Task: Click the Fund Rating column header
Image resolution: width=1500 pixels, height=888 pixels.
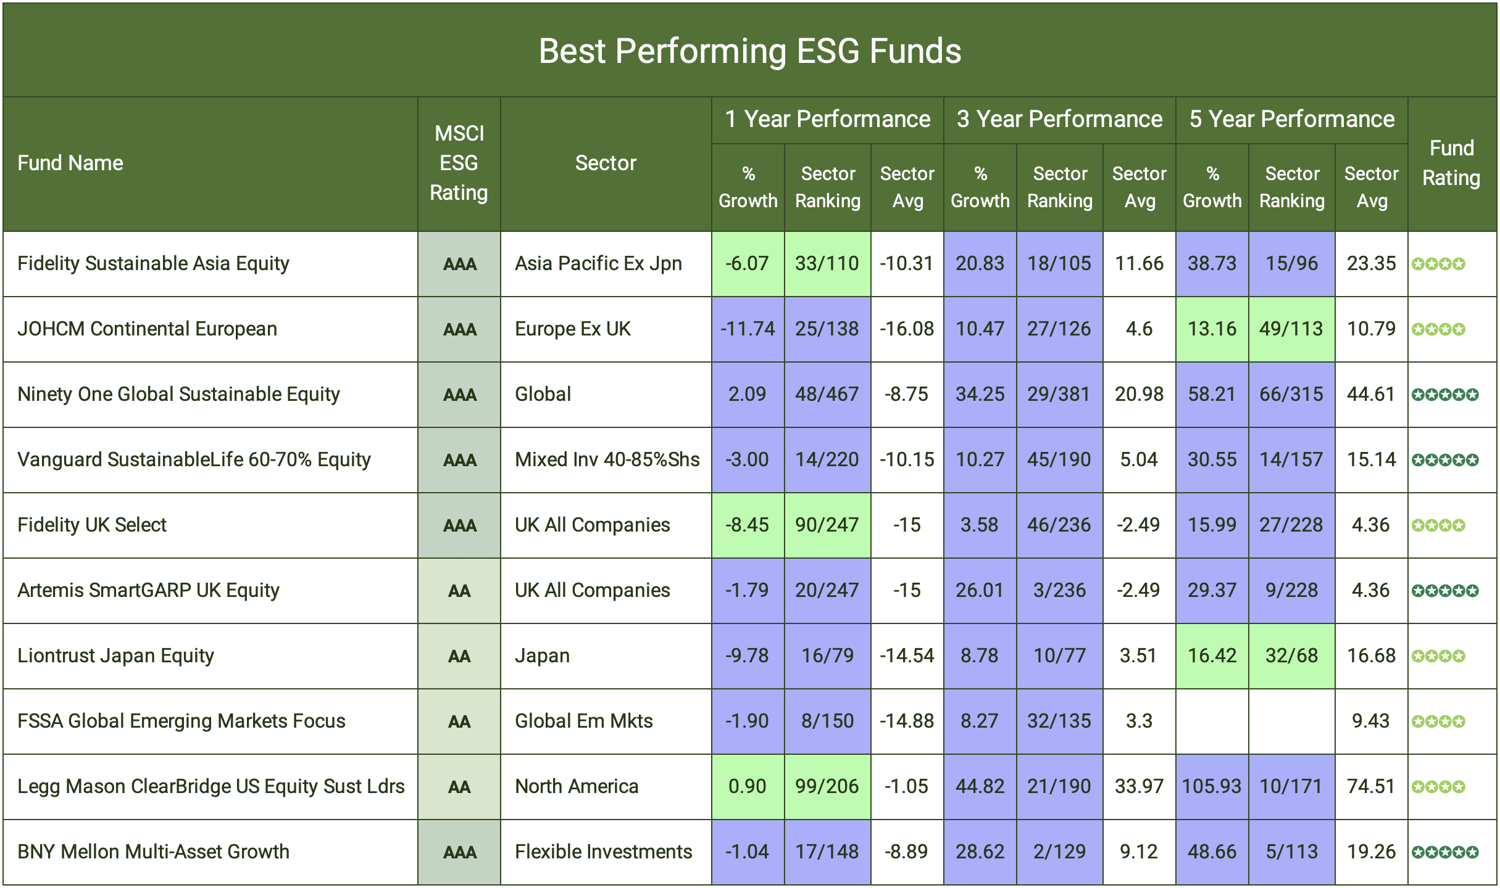Action: coord(1451,163)
